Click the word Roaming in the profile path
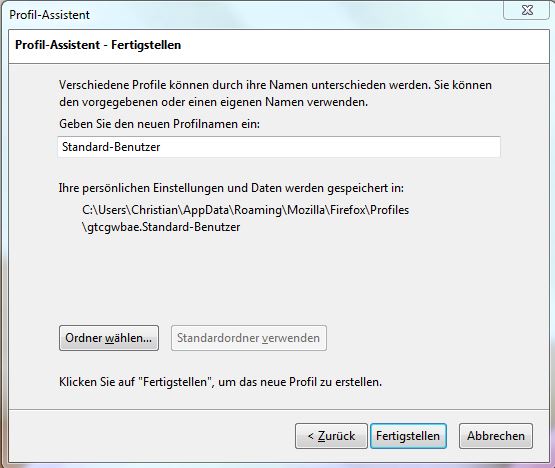 point(258,210)
